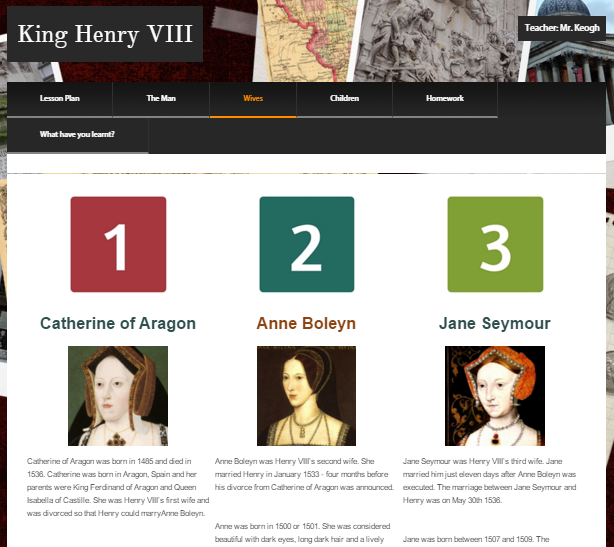Open What have you learnt? tab
614x547 pixels.
click(78, 134)
